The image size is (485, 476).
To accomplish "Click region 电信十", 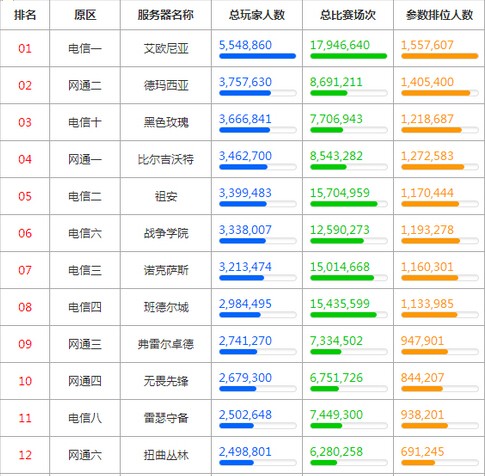I will 85,123.
